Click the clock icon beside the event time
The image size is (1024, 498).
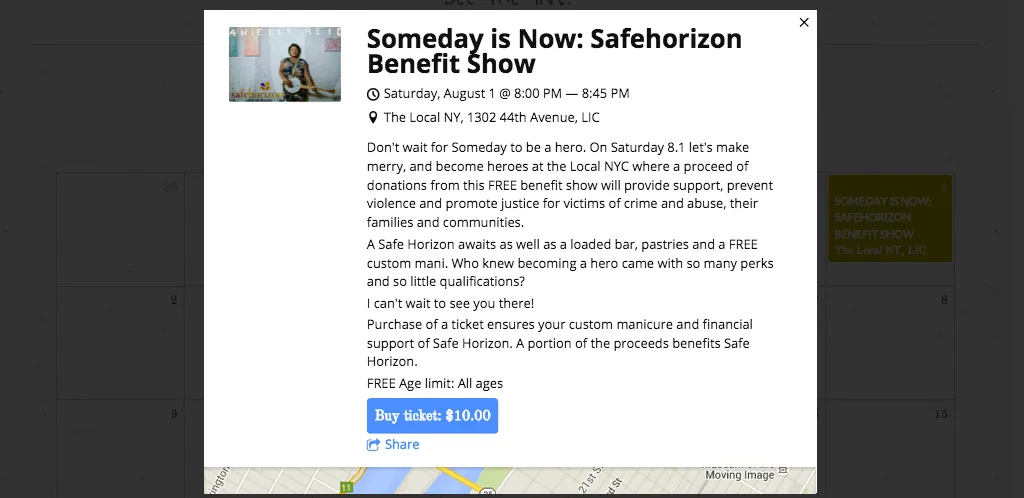click(373, 94)
